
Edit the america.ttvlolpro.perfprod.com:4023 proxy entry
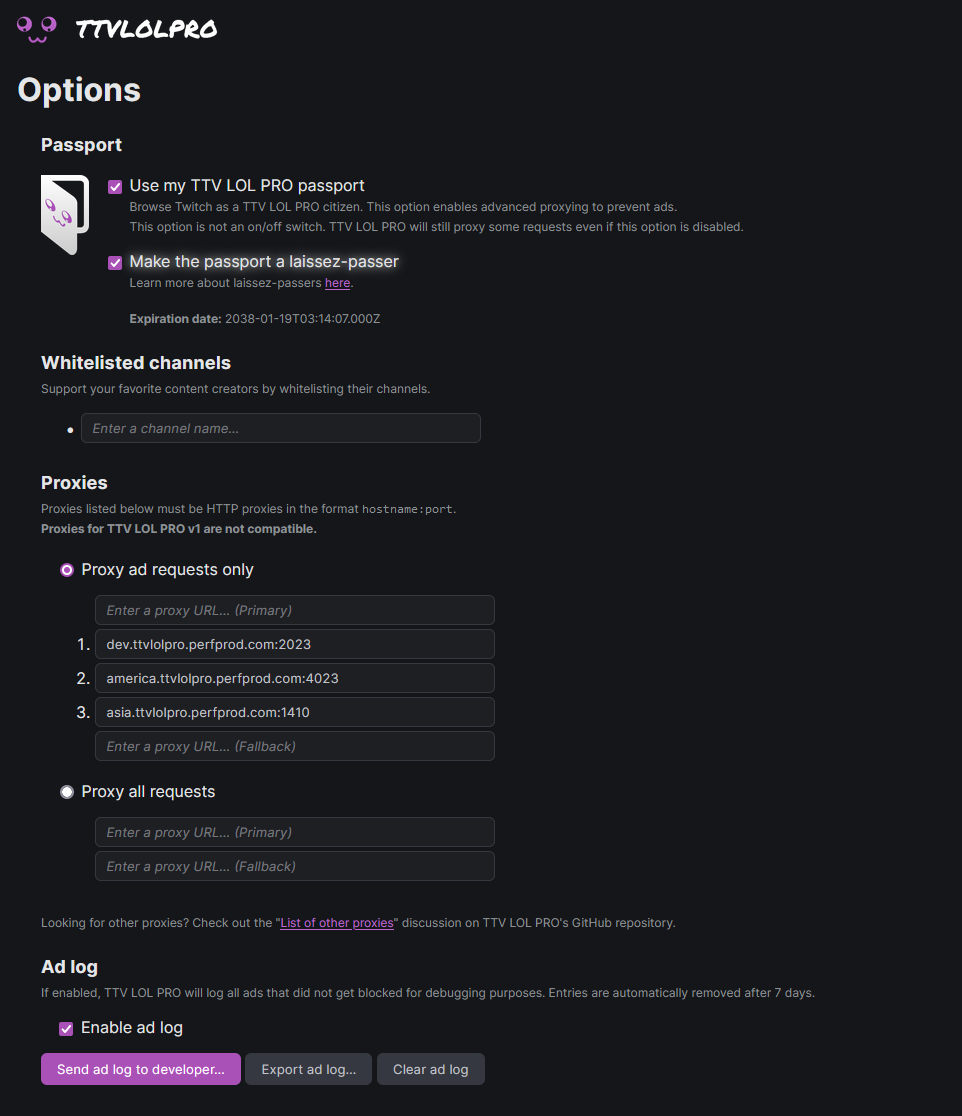pyautogui.click(x=294, y=678)
